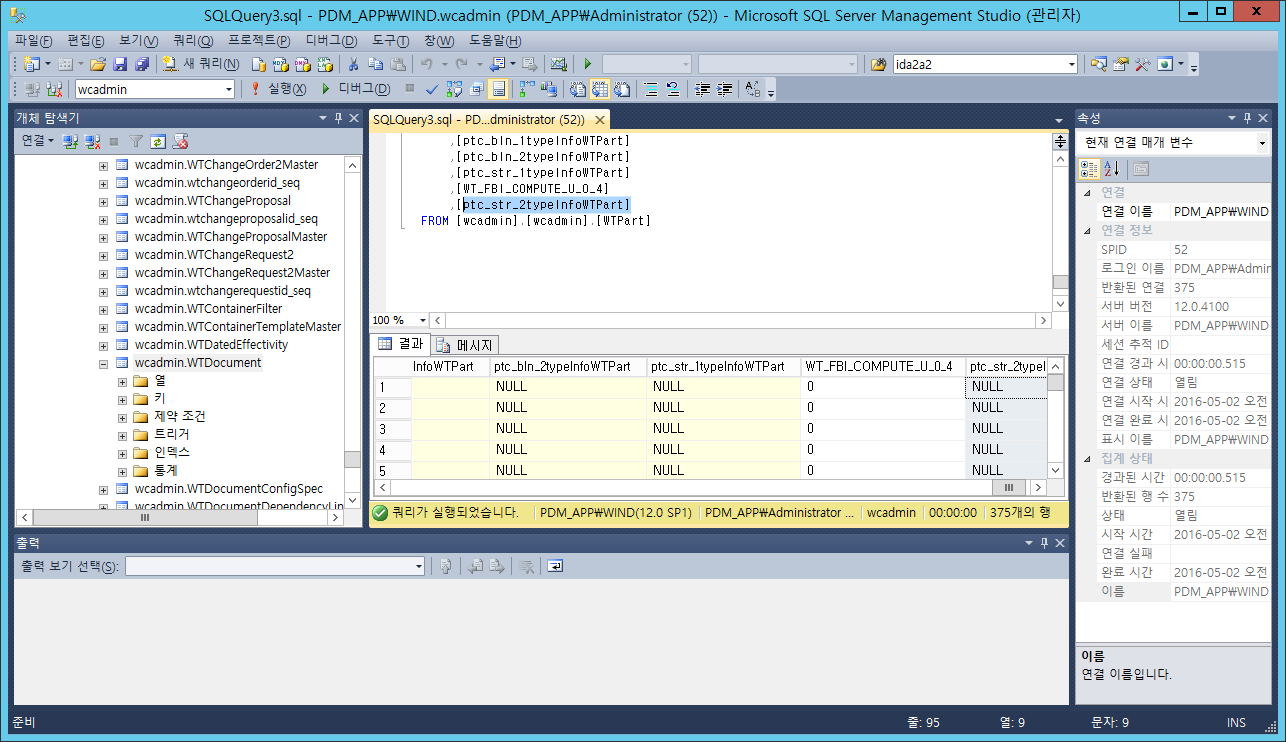Click the Categorized icon in Properties panel
Viewport: 1286px width, 742px height.
[1090, 168]
